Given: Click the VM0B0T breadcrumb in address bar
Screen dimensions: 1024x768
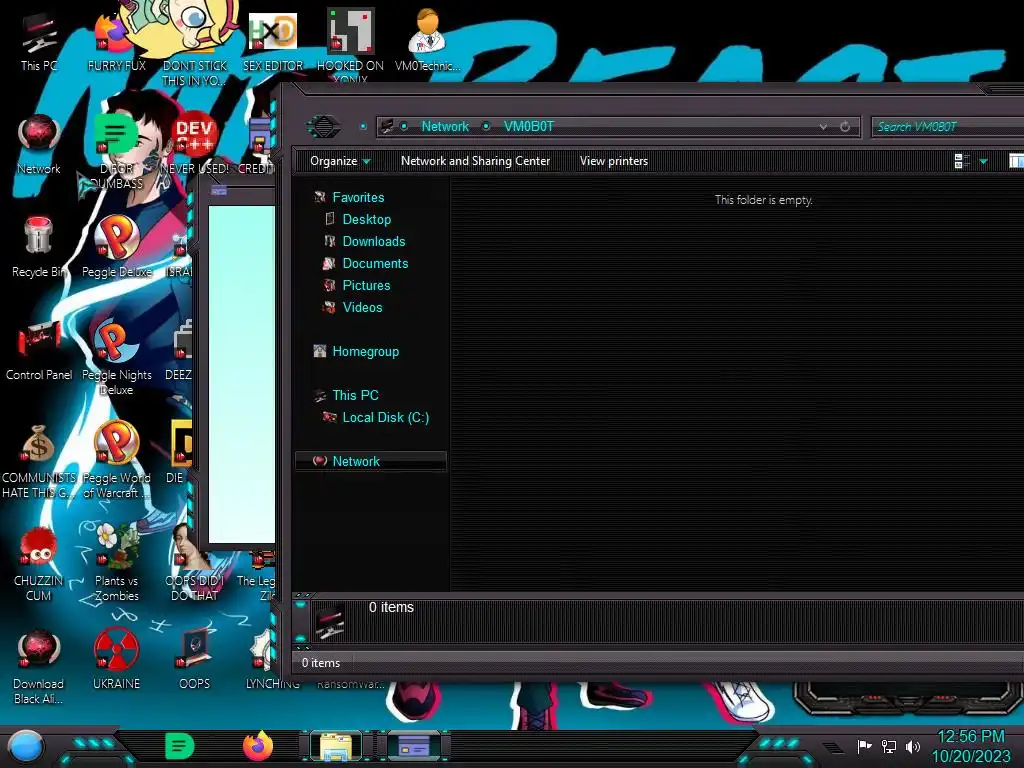Looking at the screenshot, I should pos(528,126).
